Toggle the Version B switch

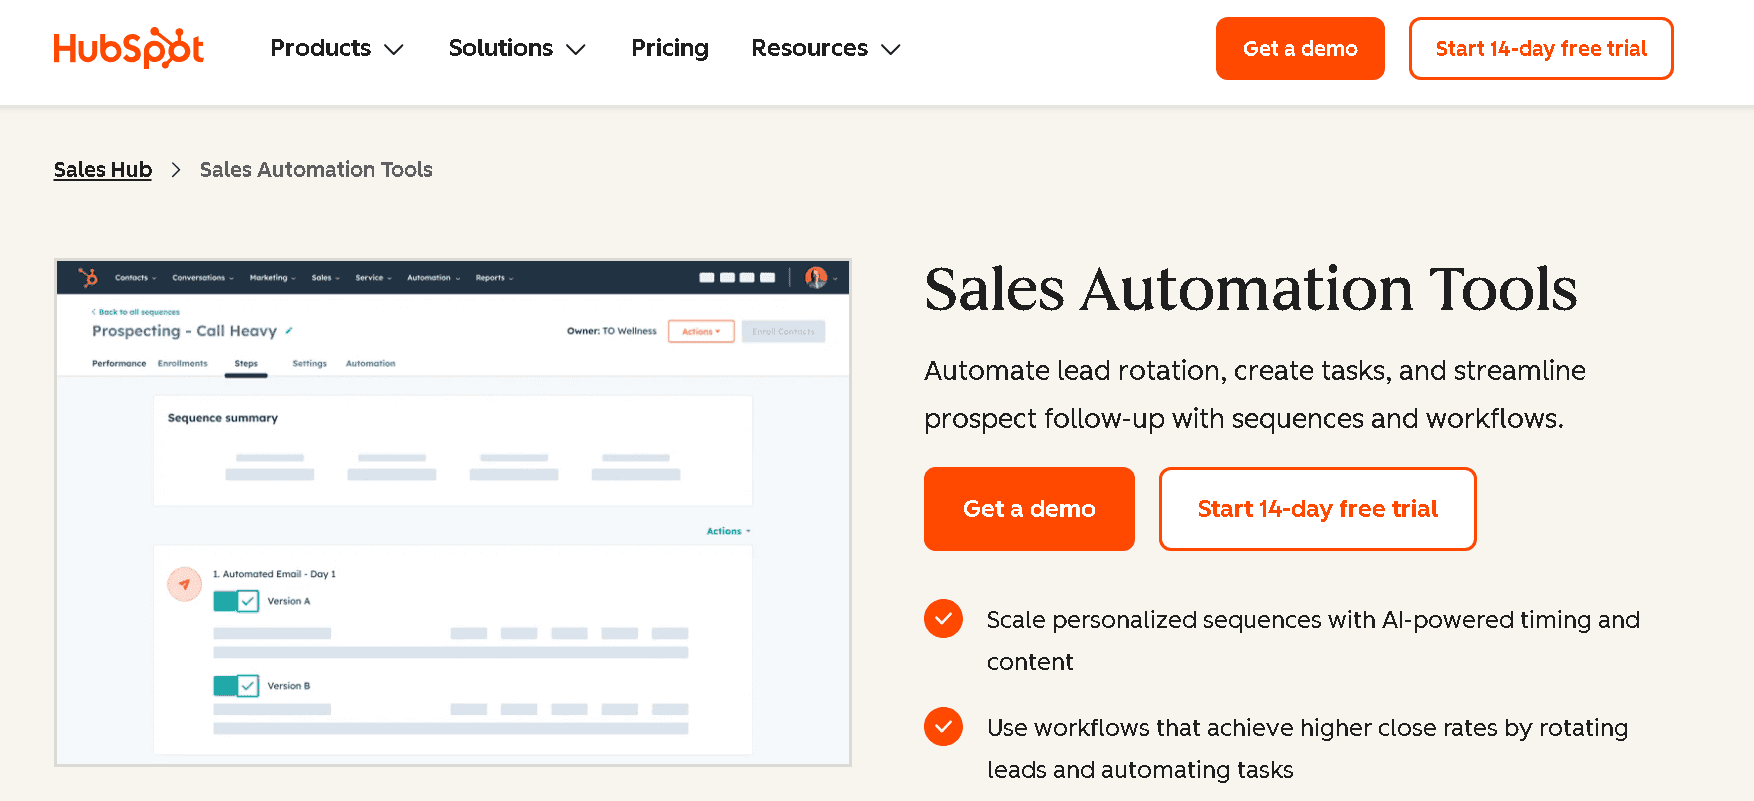click(x=236, y=686)
